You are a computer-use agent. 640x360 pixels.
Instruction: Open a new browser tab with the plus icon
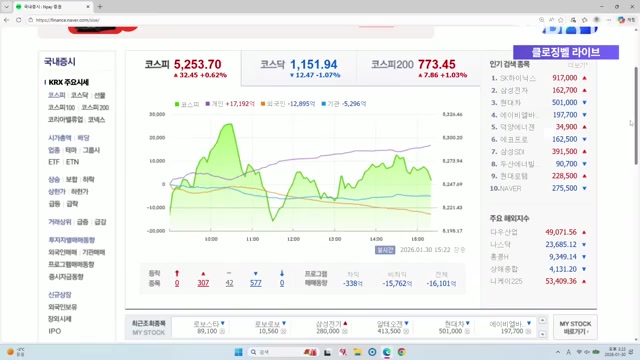click(100, 7)
